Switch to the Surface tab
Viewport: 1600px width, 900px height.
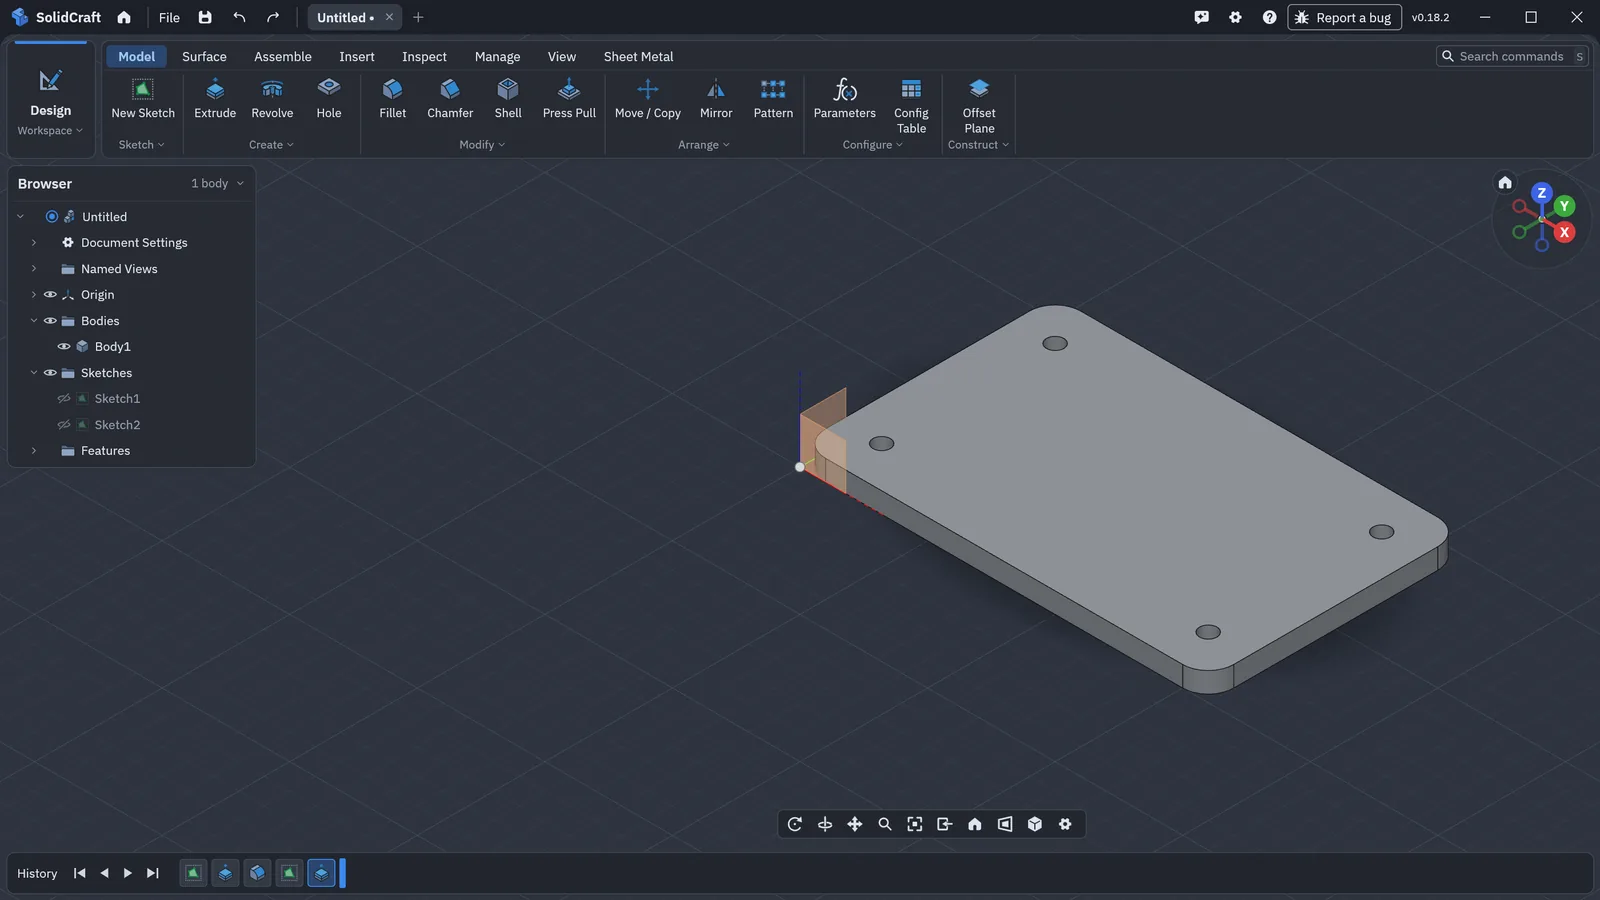(x=204, y=57)
